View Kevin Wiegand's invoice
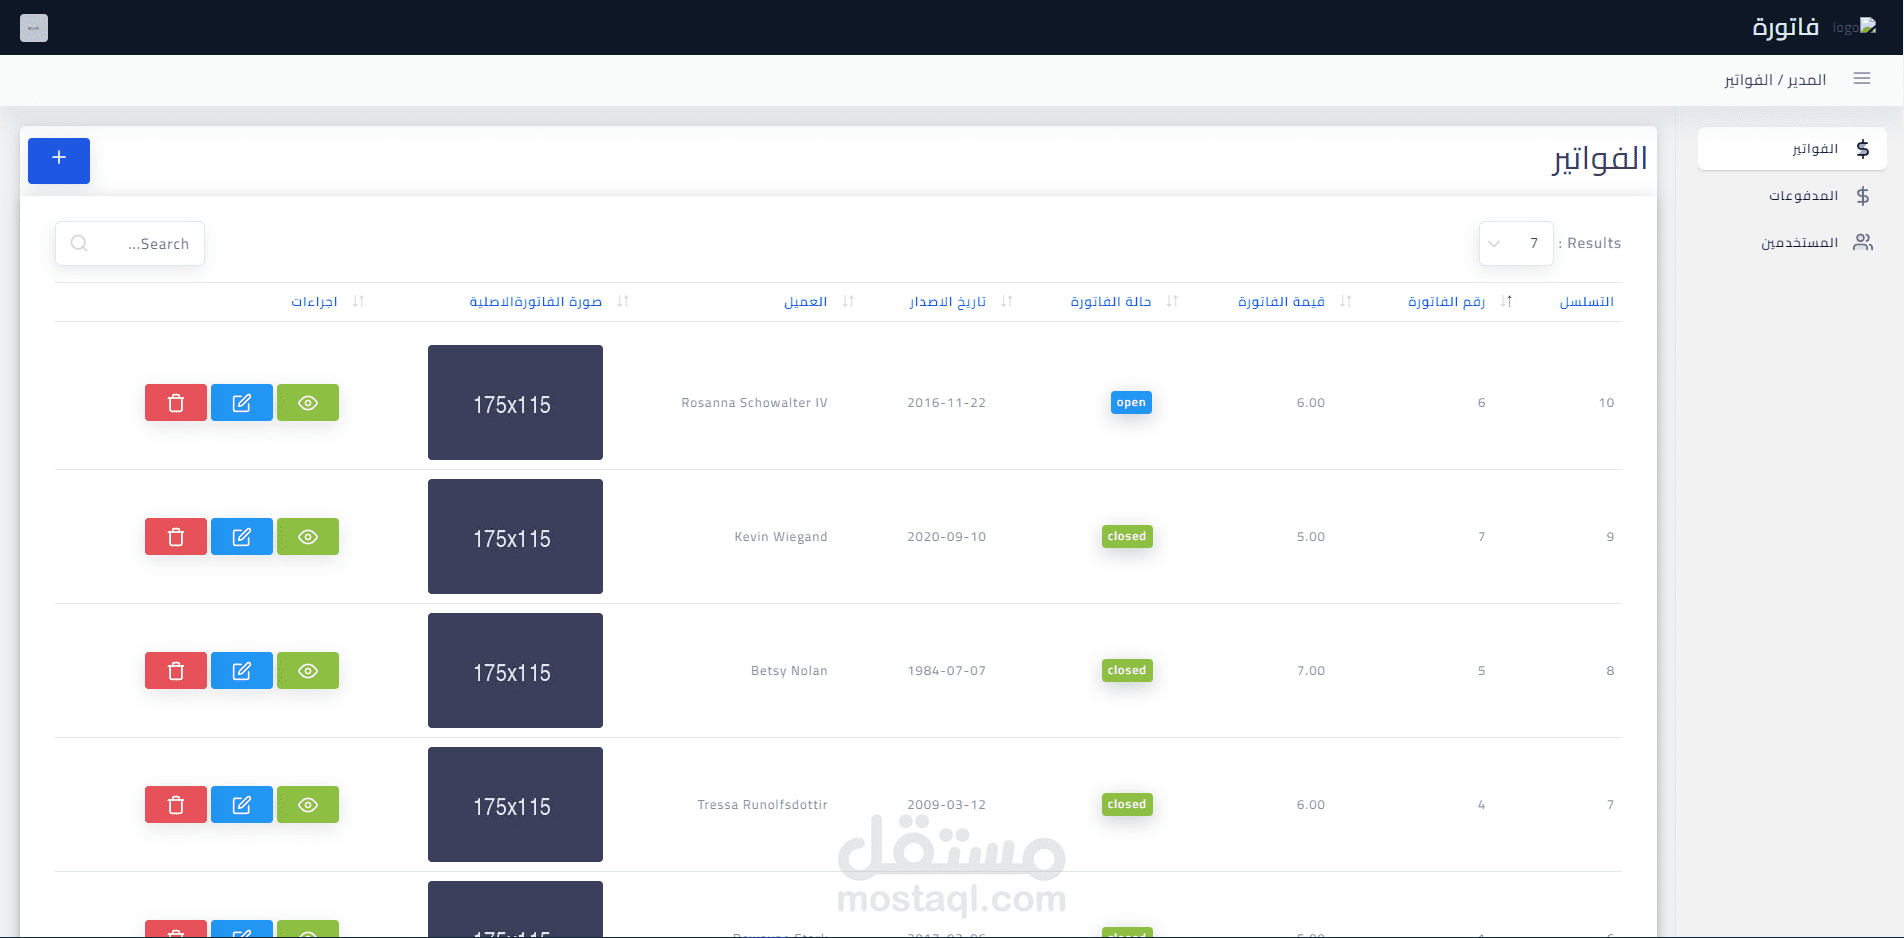 (308, 537)
